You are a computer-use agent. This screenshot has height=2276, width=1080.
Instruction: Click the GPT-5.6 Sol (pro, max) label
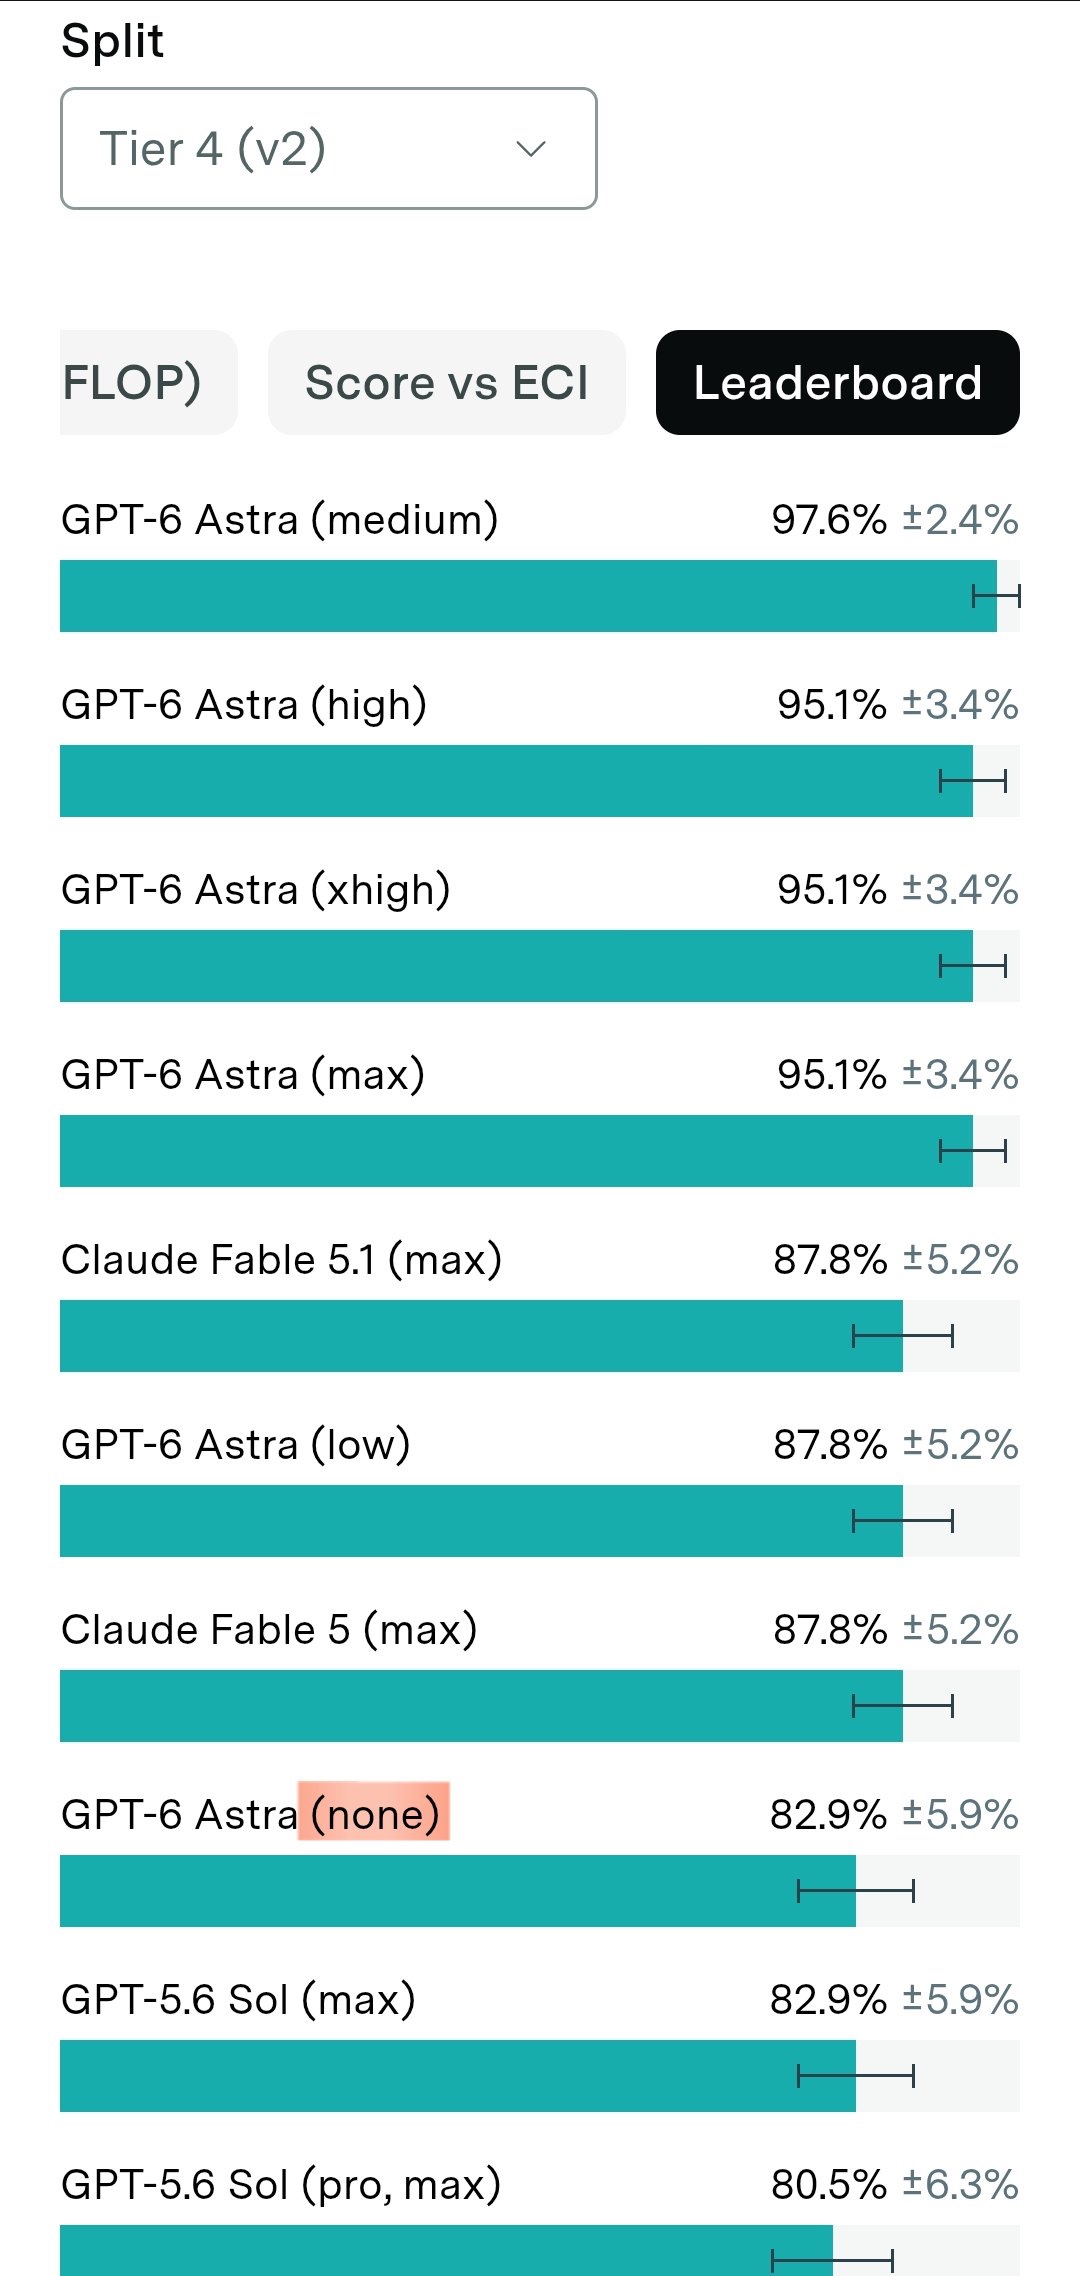click(281, 2185)
